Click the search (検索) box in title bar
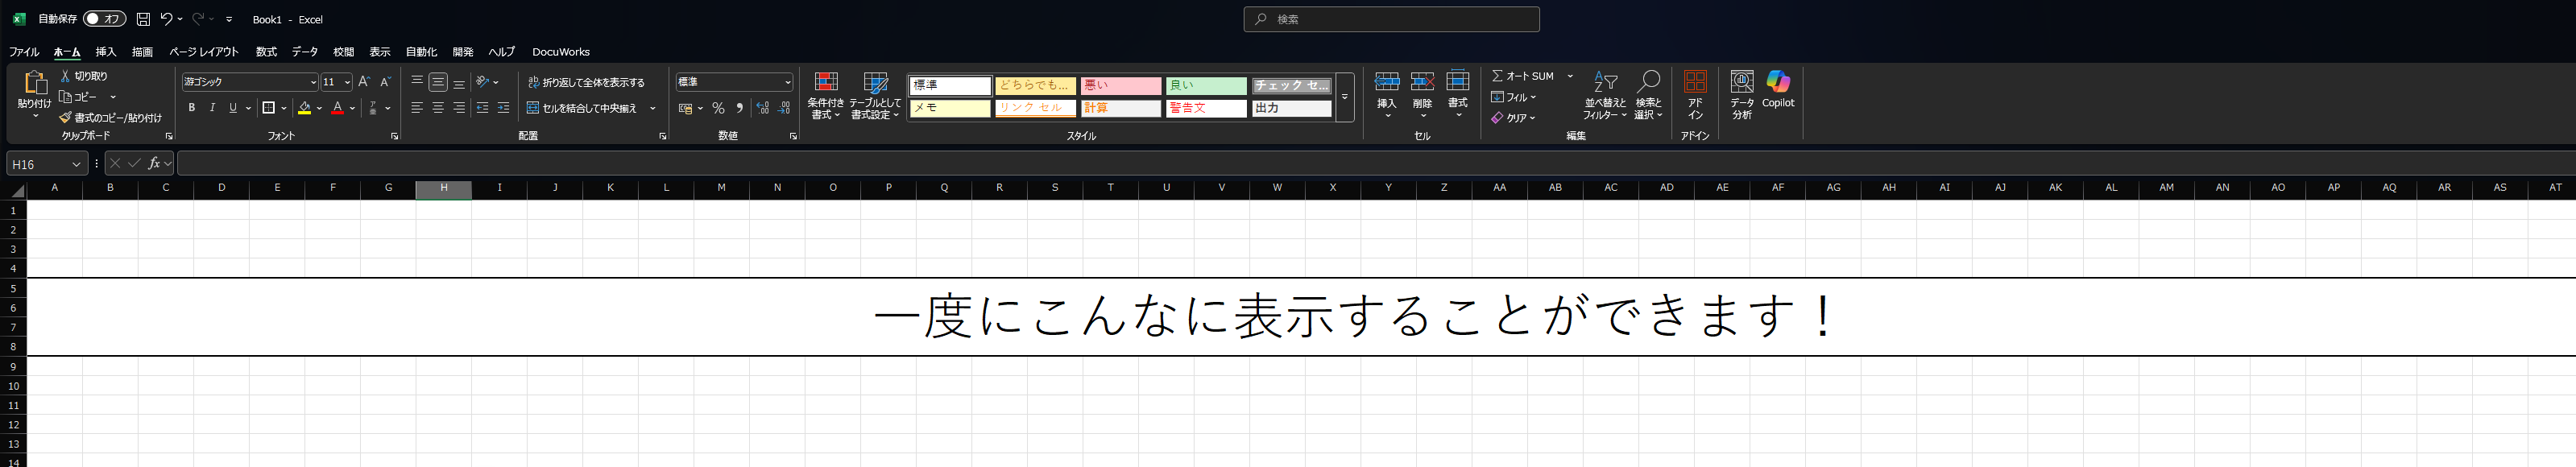Image resolution: width=2576 pixels, height=467 pixels. [x=1390, y=19]
